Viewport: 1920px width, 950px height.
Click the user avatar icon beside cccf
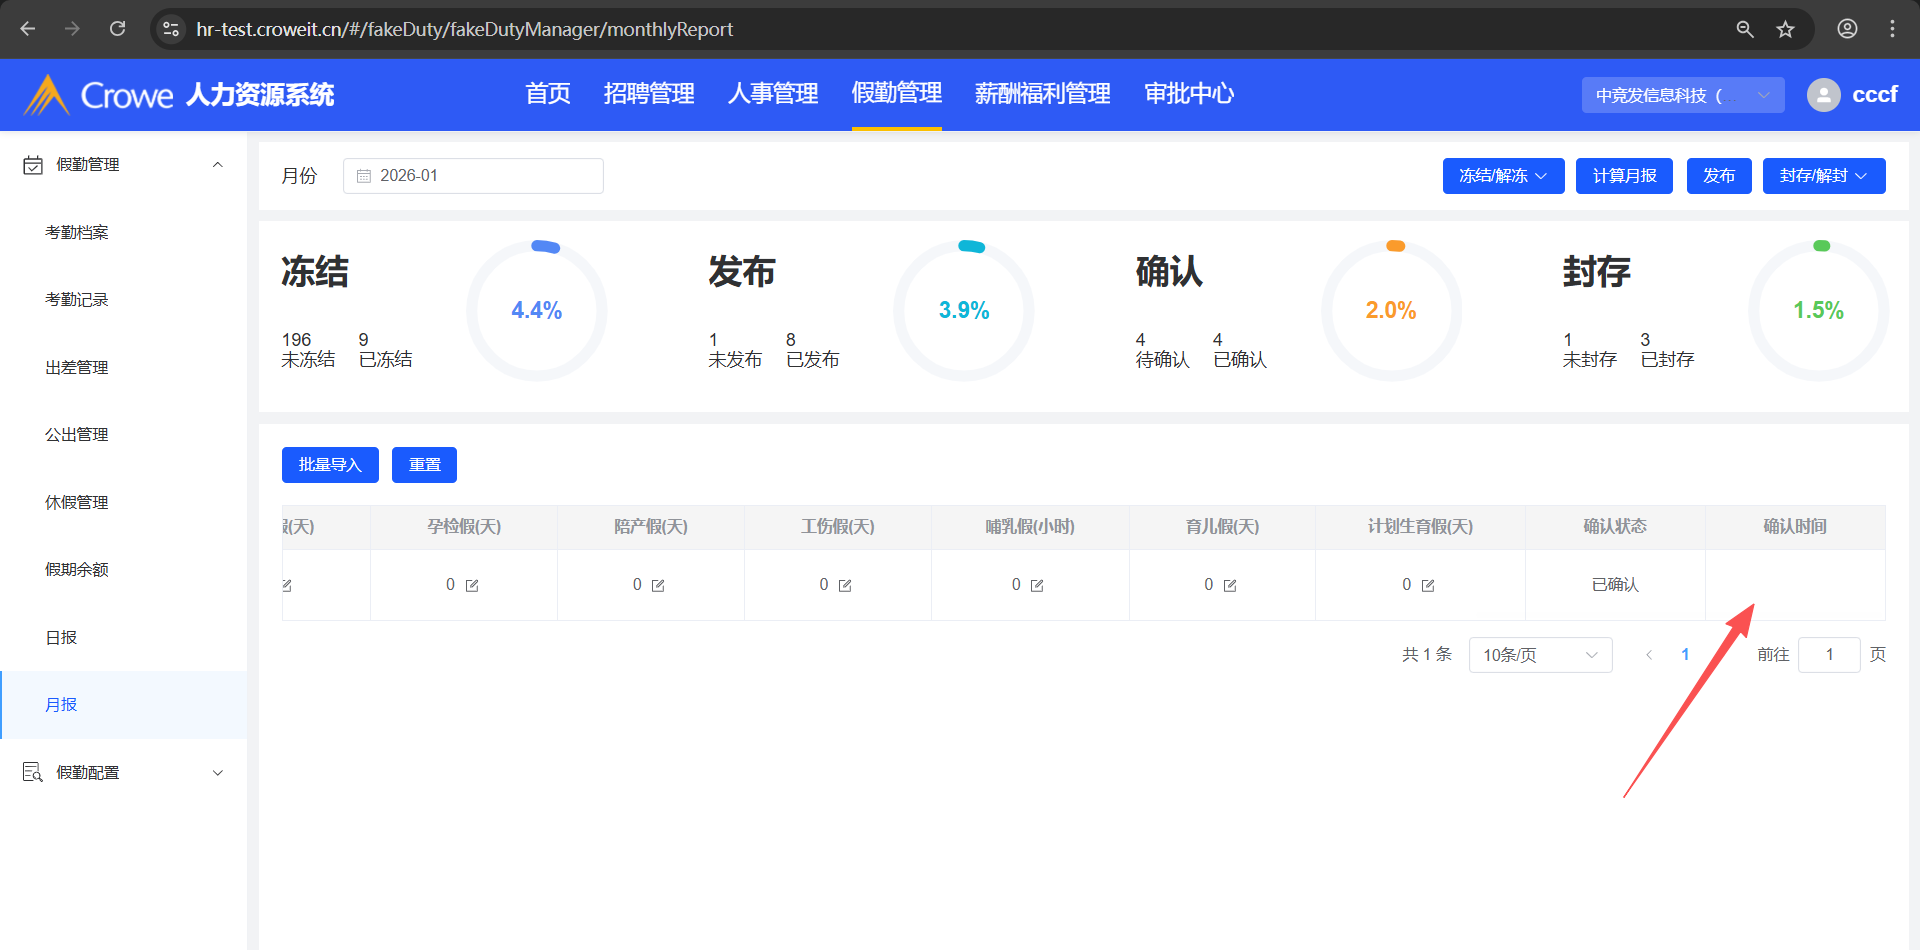click(1823, 95)
